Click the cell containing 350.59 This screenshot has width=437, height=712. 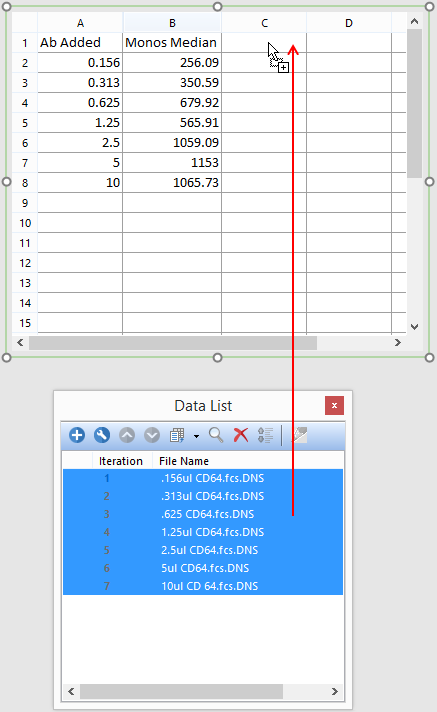click(x=172, y=83)
